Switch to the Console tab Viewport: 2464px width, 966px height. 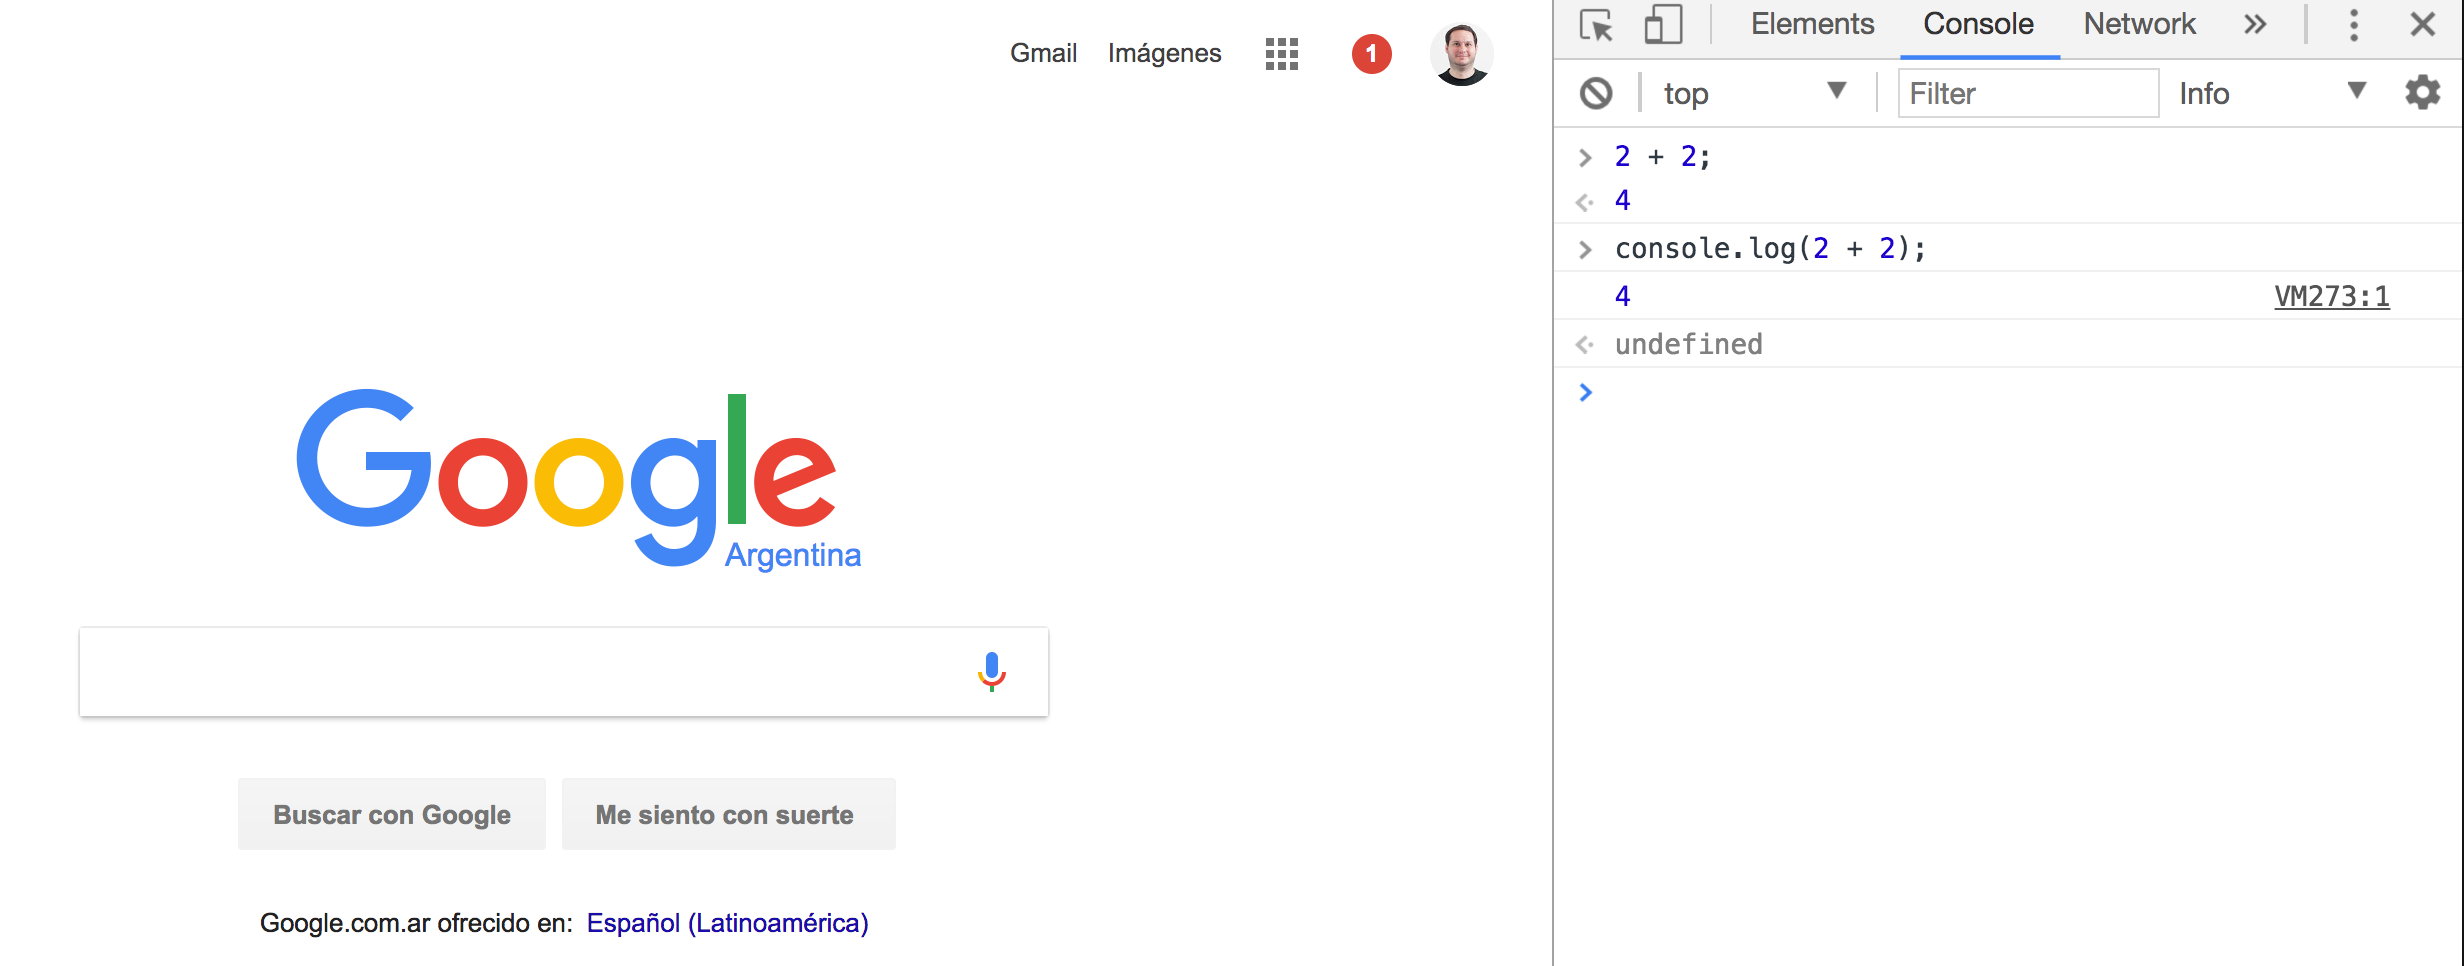click(1978, 24)
